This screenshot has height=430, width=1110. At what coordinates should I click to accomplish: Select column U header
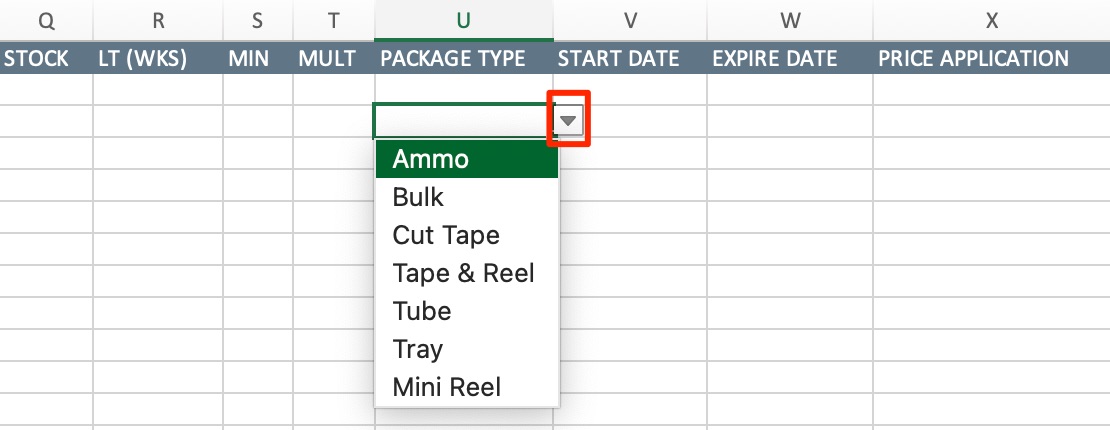point(463,19)
